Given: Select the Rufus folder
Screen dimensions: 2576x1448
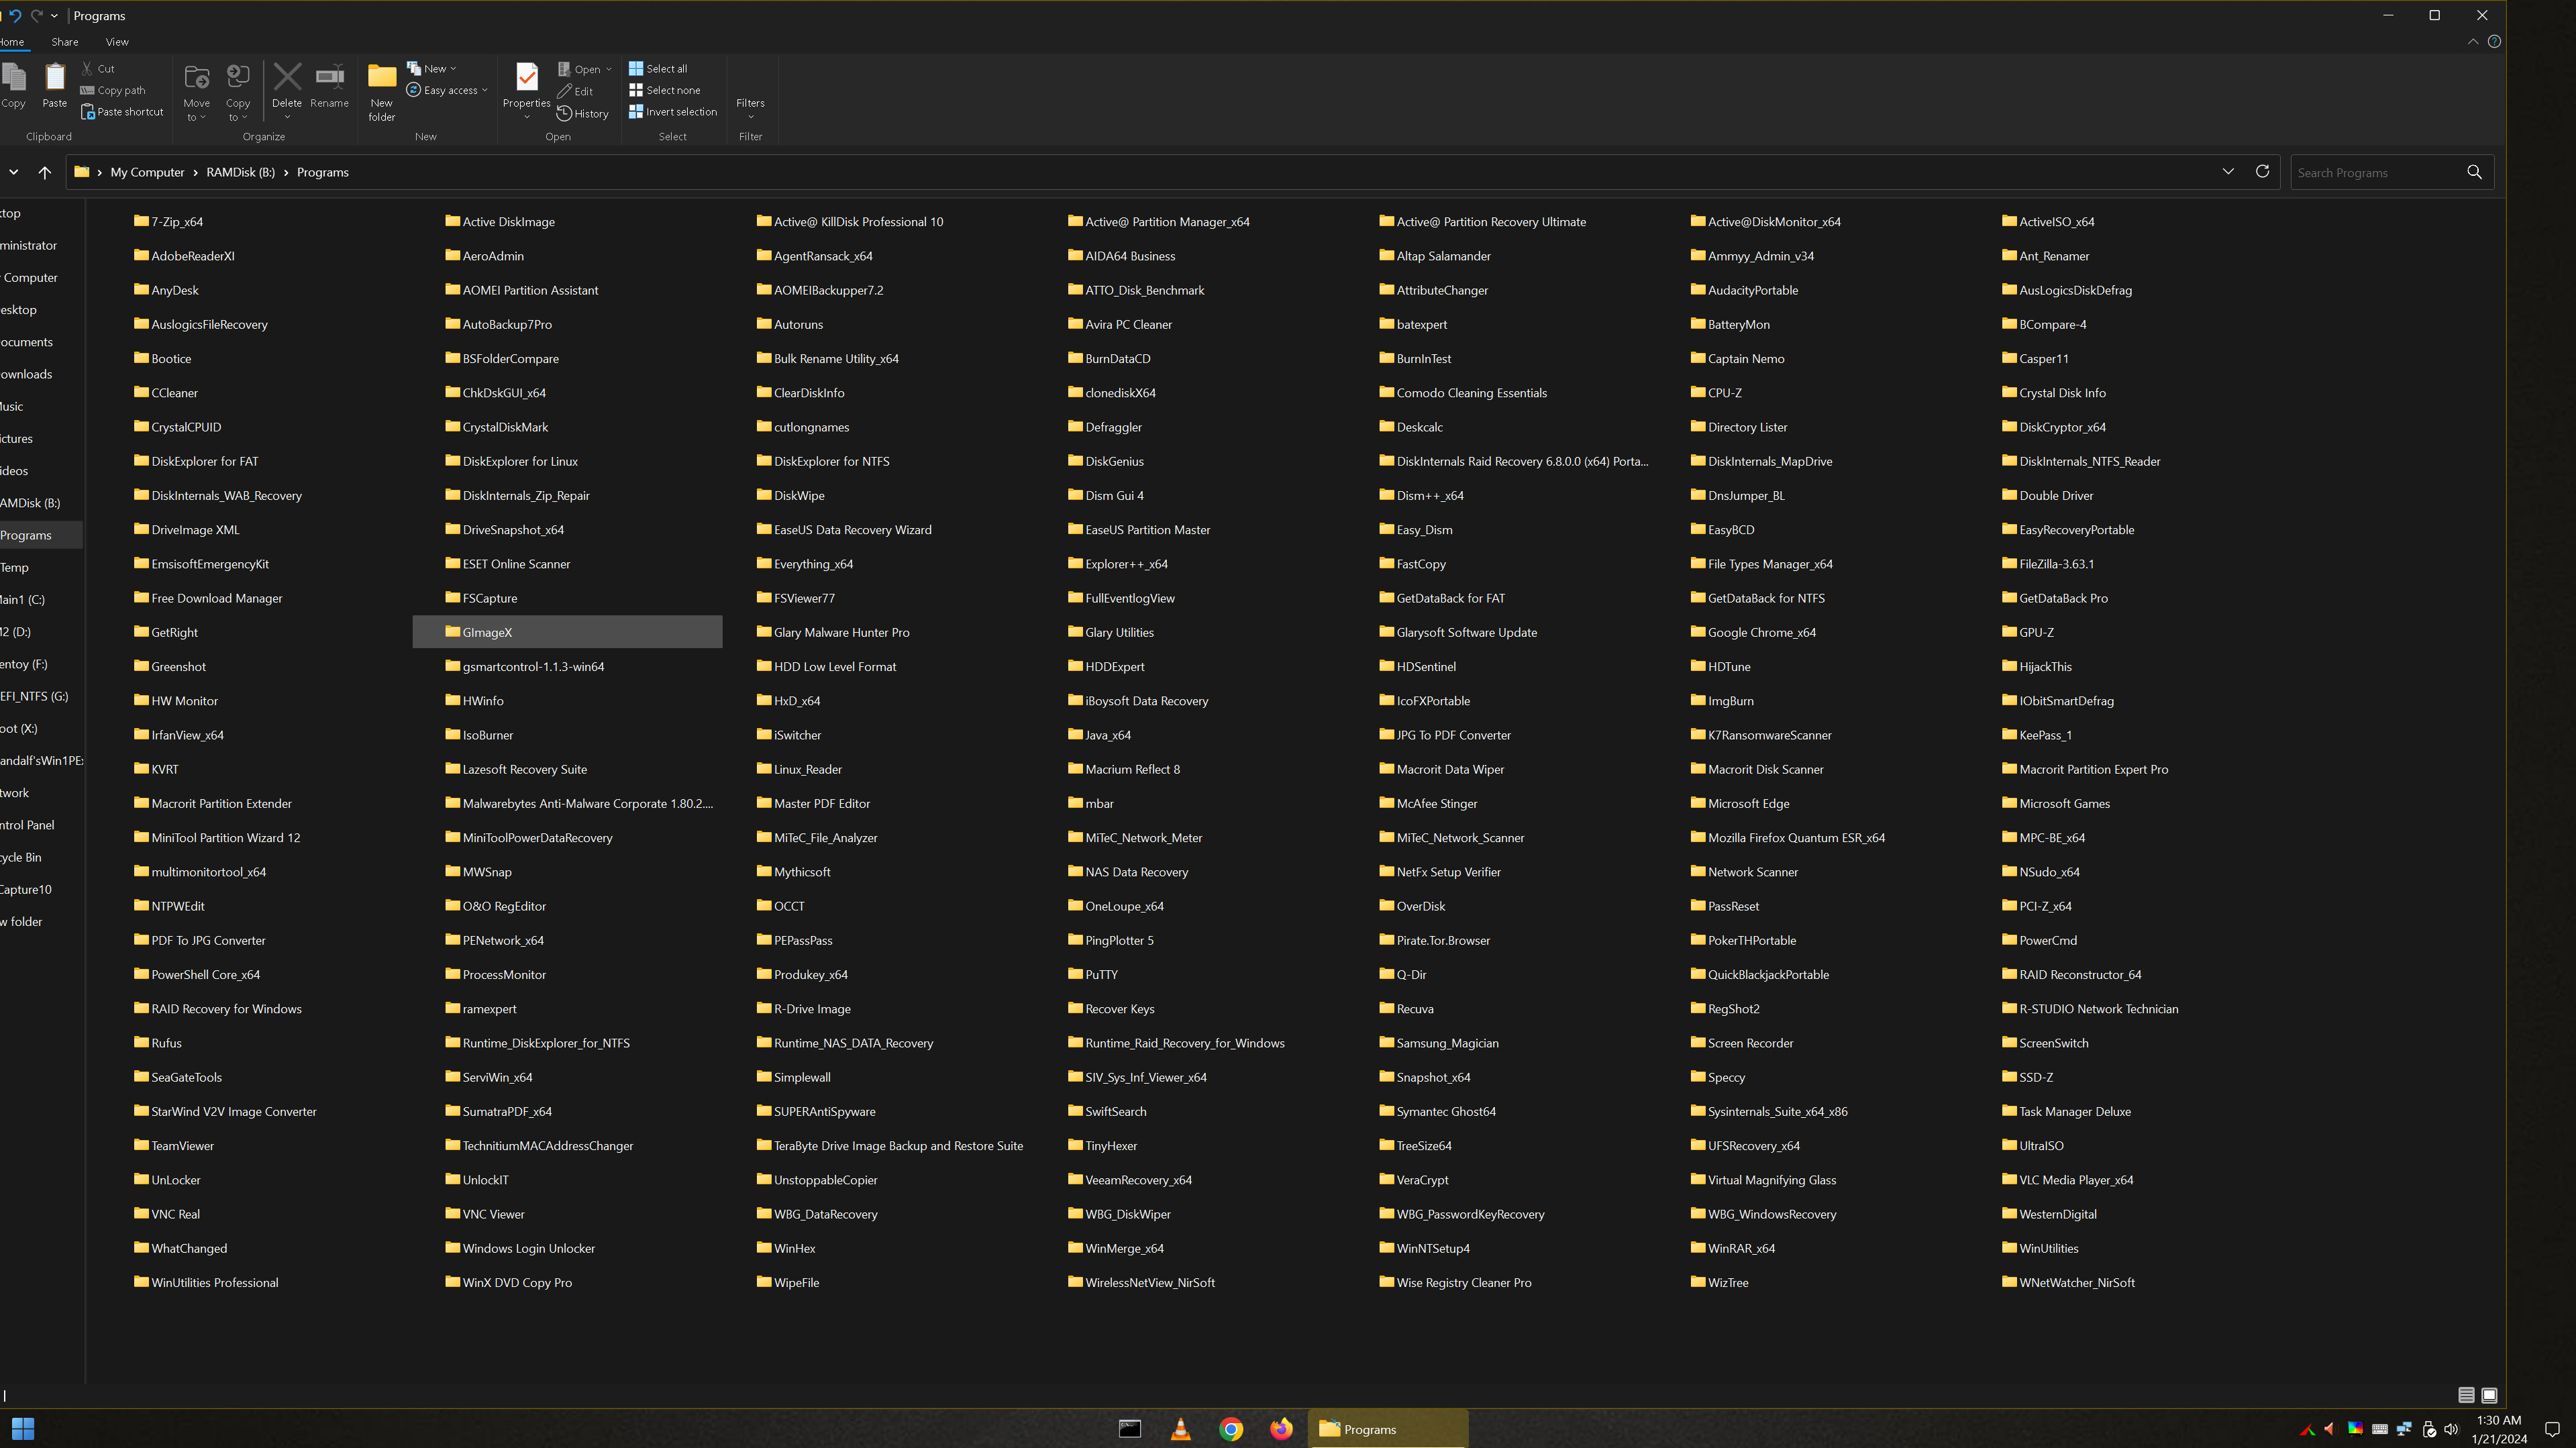Looking at the screenshot, I should (157, 1043).
